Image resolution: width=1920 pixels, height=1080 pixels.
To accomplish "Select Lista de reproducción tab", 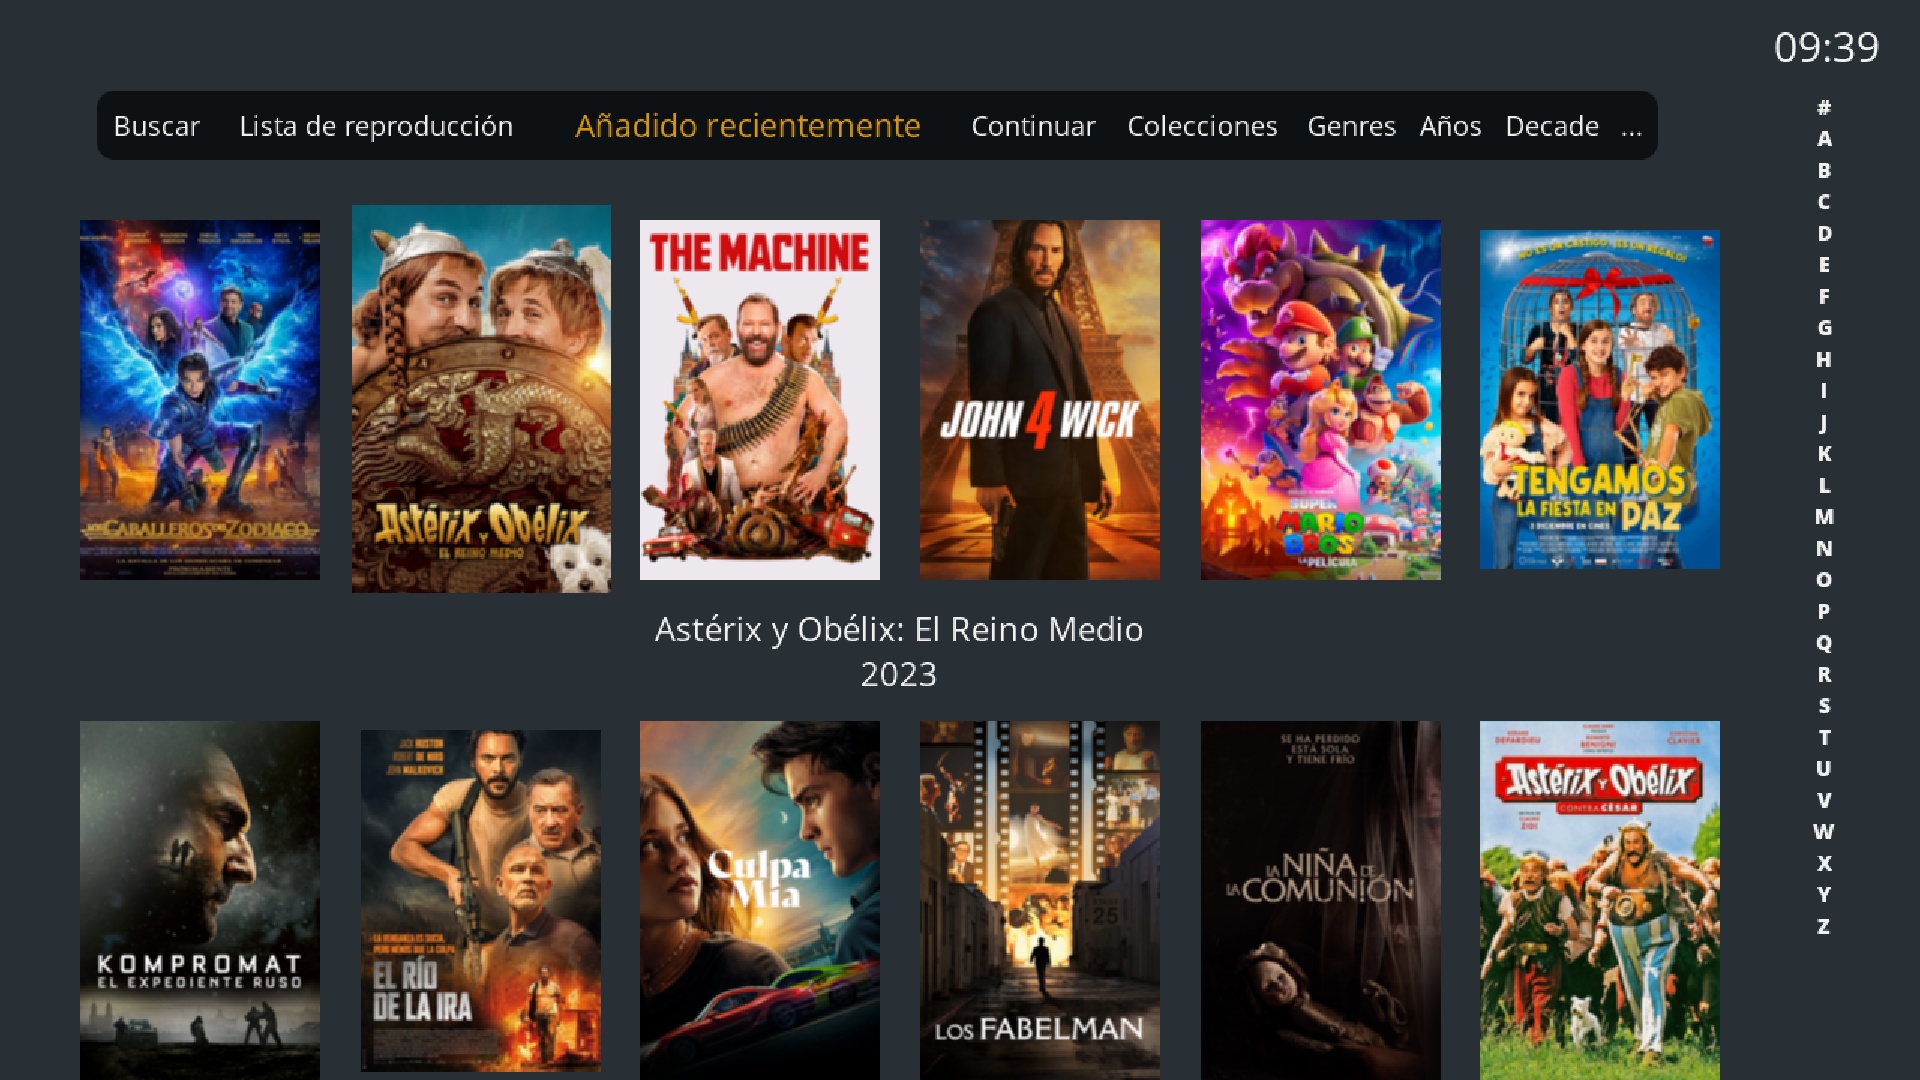I will 376,126.
